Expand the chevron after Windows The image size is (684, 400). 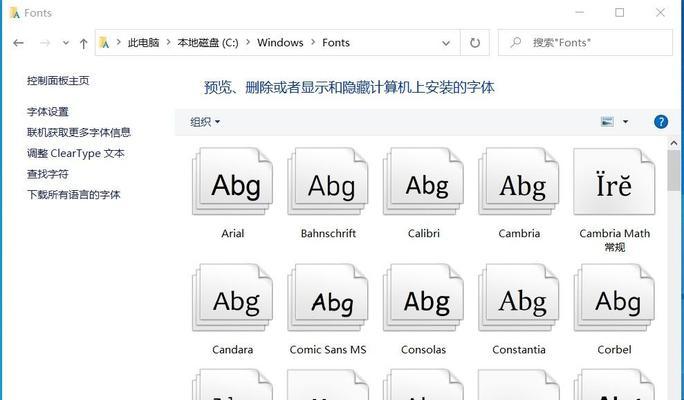pos(313,42)
